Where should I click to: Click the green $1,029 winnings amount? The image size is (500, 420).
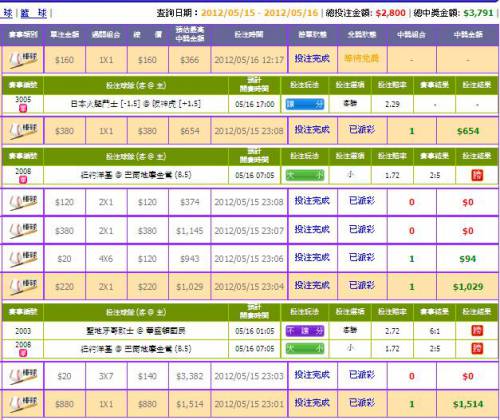click(468, 287)
